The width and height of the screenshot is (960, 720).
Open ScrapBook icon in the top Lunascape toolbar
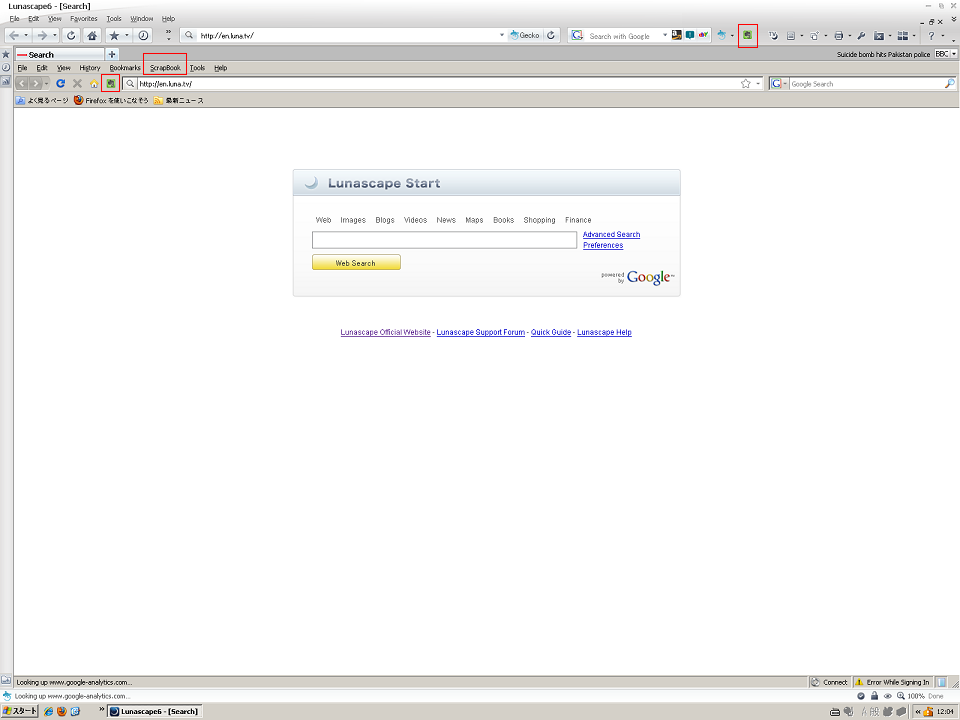pos(748,36)
